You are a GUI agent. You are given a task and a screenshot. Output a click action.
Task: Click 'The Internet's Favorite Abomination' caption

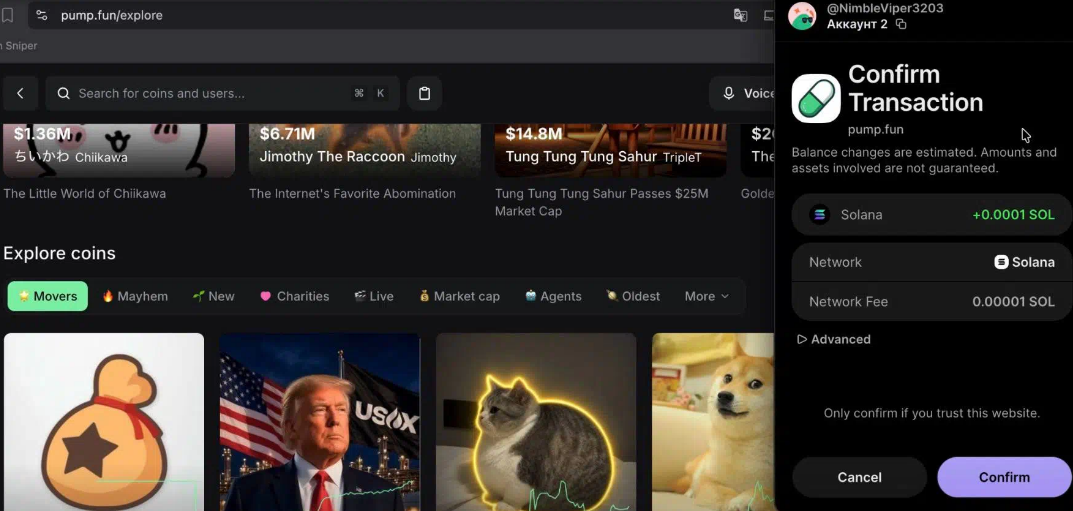352,194
